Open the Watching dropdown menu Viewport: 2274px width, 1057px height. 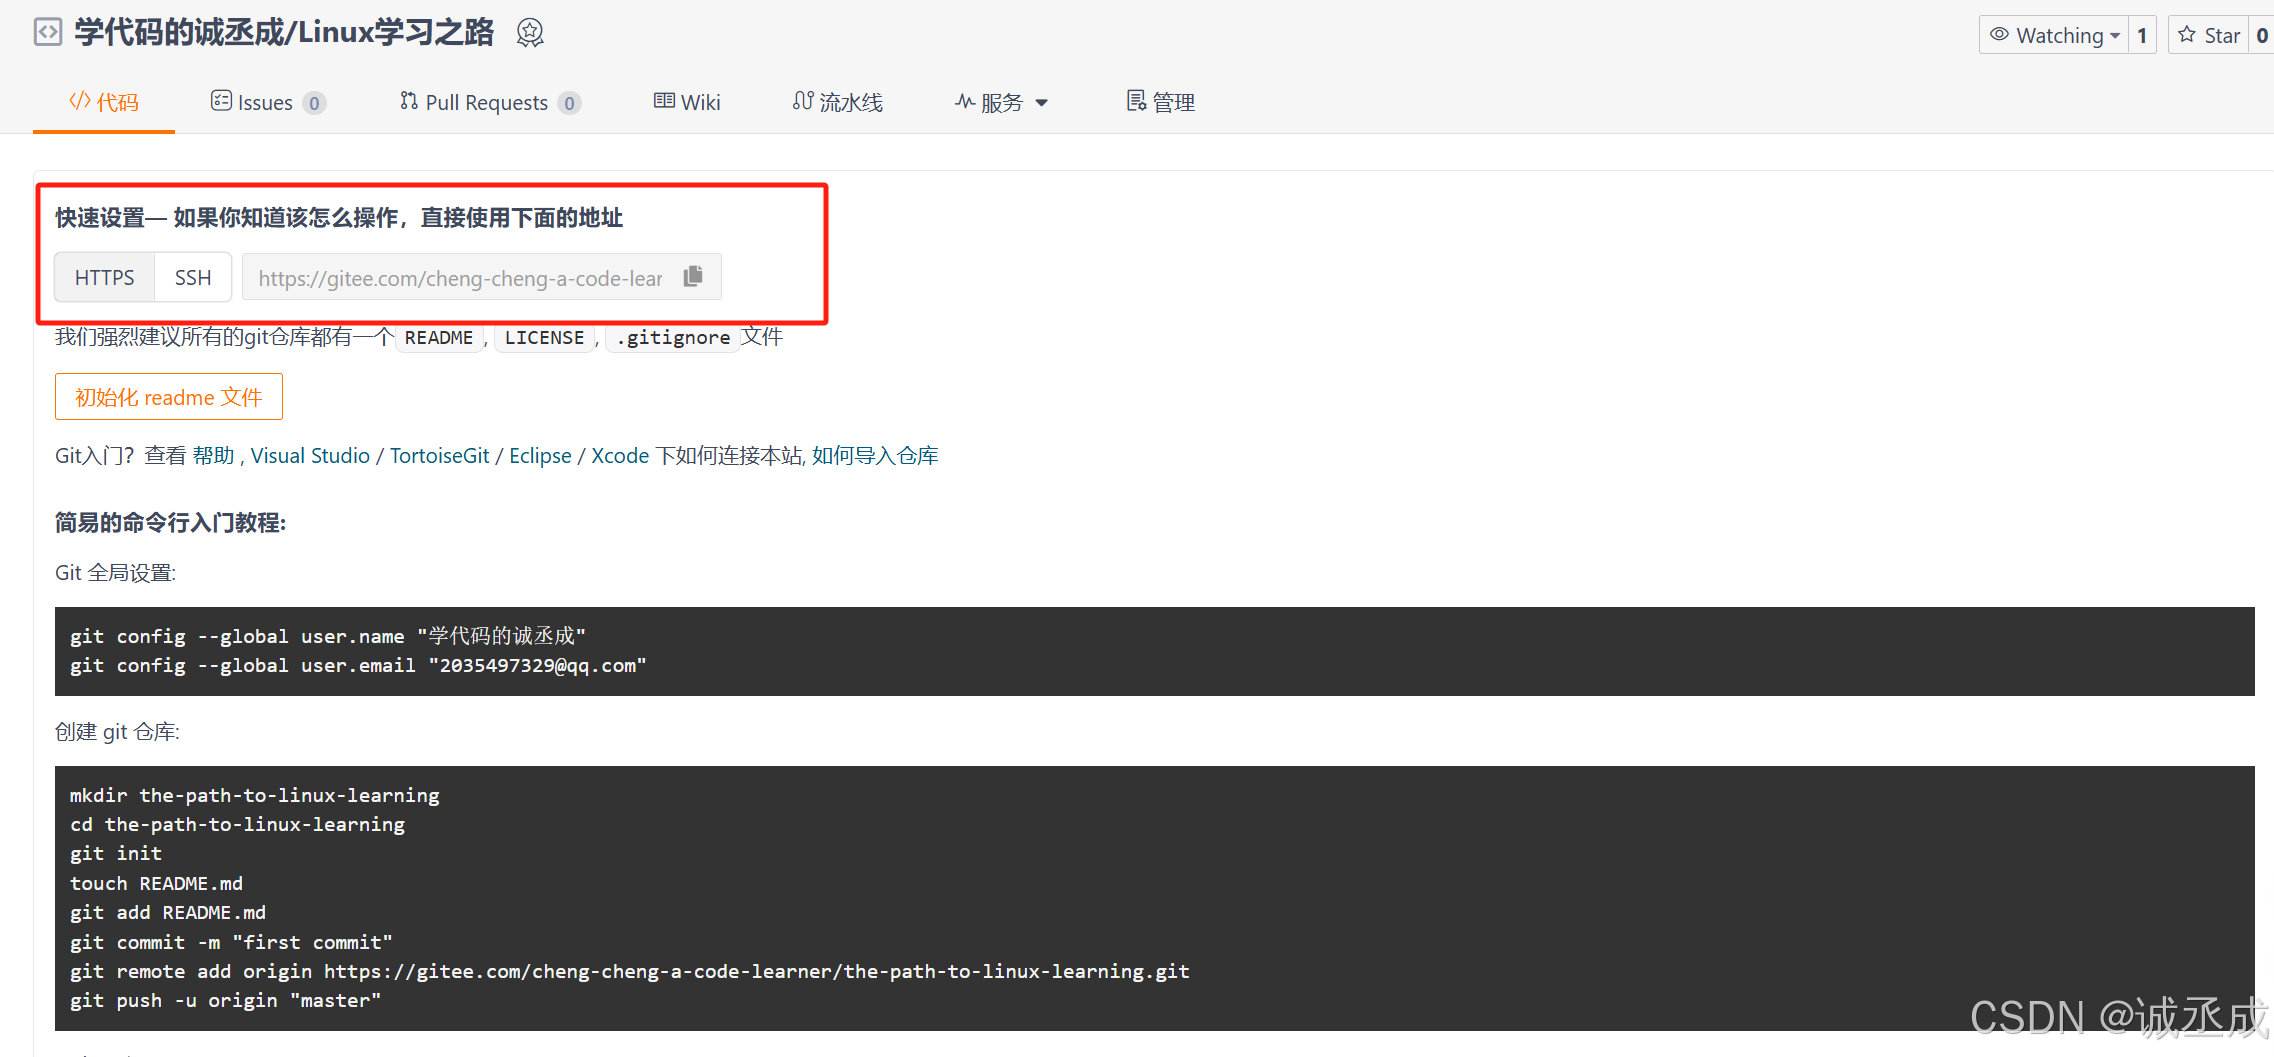(x=2054, y=35)
